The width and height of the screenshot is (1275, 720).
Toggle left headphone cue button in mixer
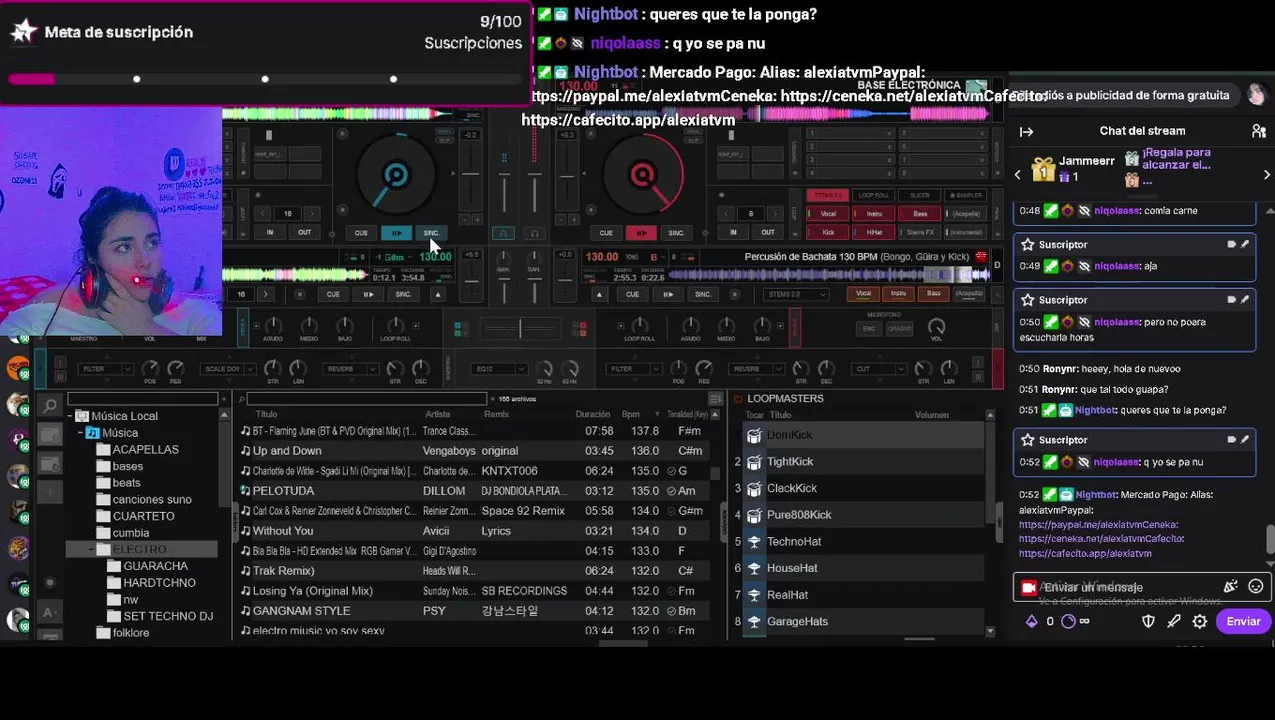coord(503,233)
